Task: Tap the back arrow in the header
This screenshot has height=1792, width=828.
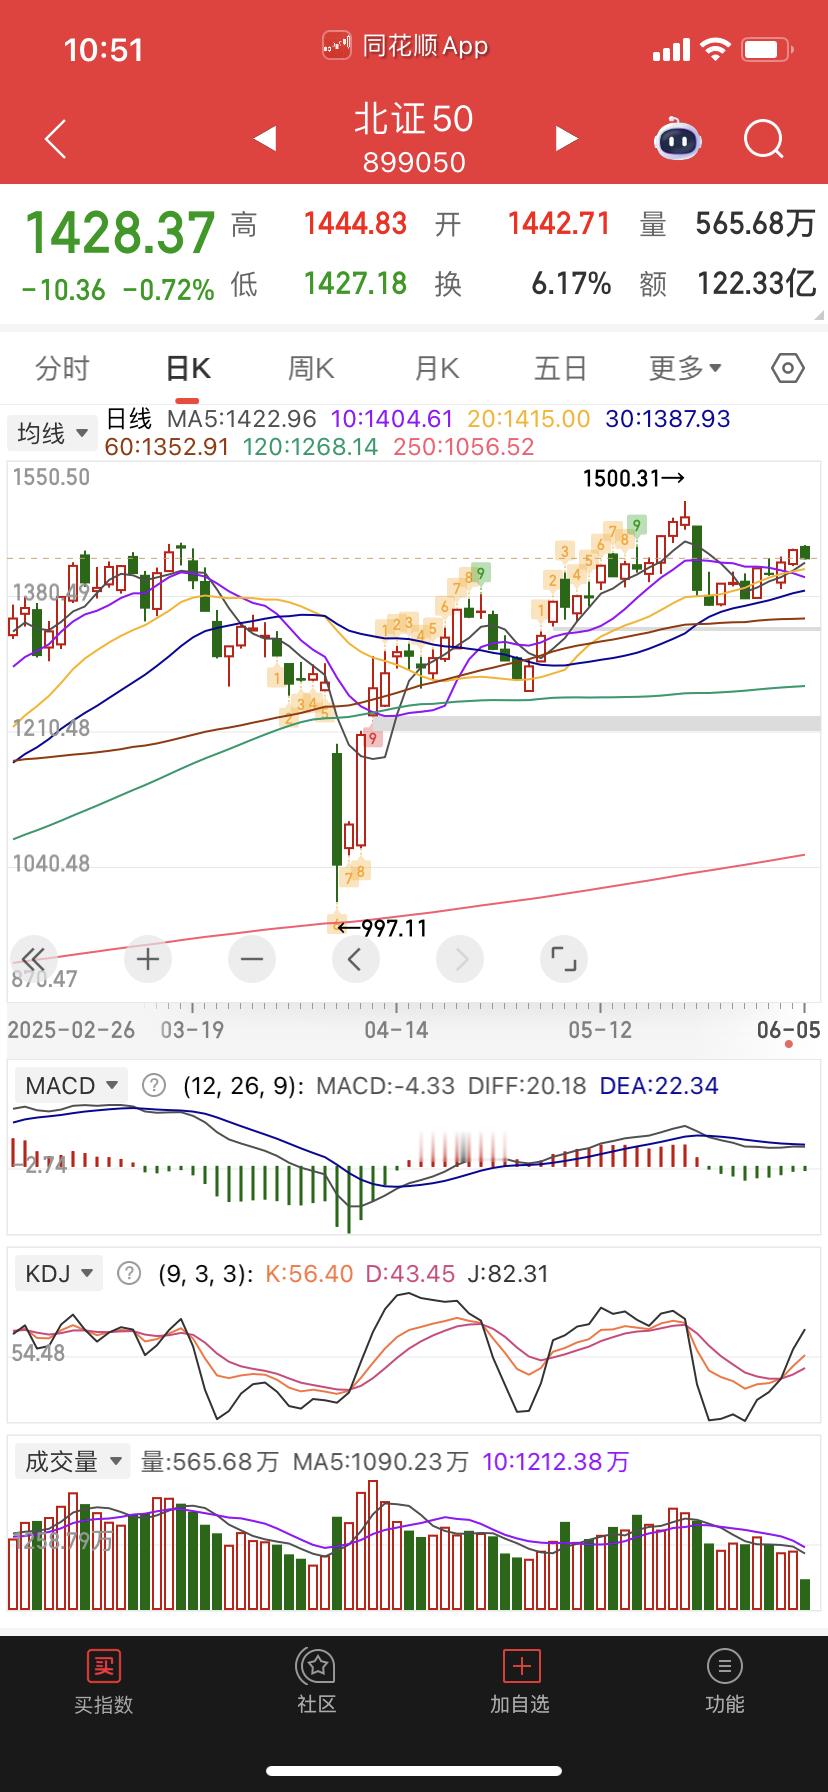Action: [56, 139]
